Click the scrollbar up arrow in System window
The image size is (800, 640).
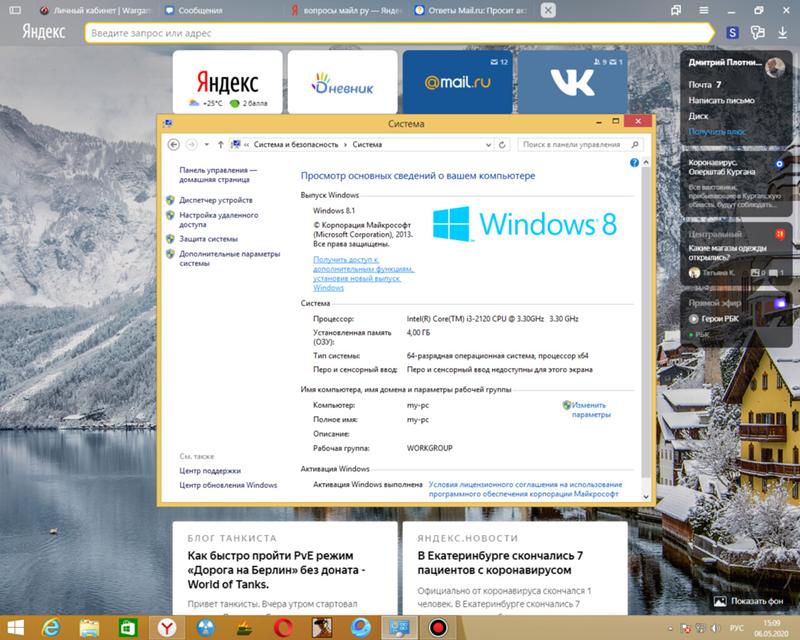pyautogui.click(x=646, y=162)
